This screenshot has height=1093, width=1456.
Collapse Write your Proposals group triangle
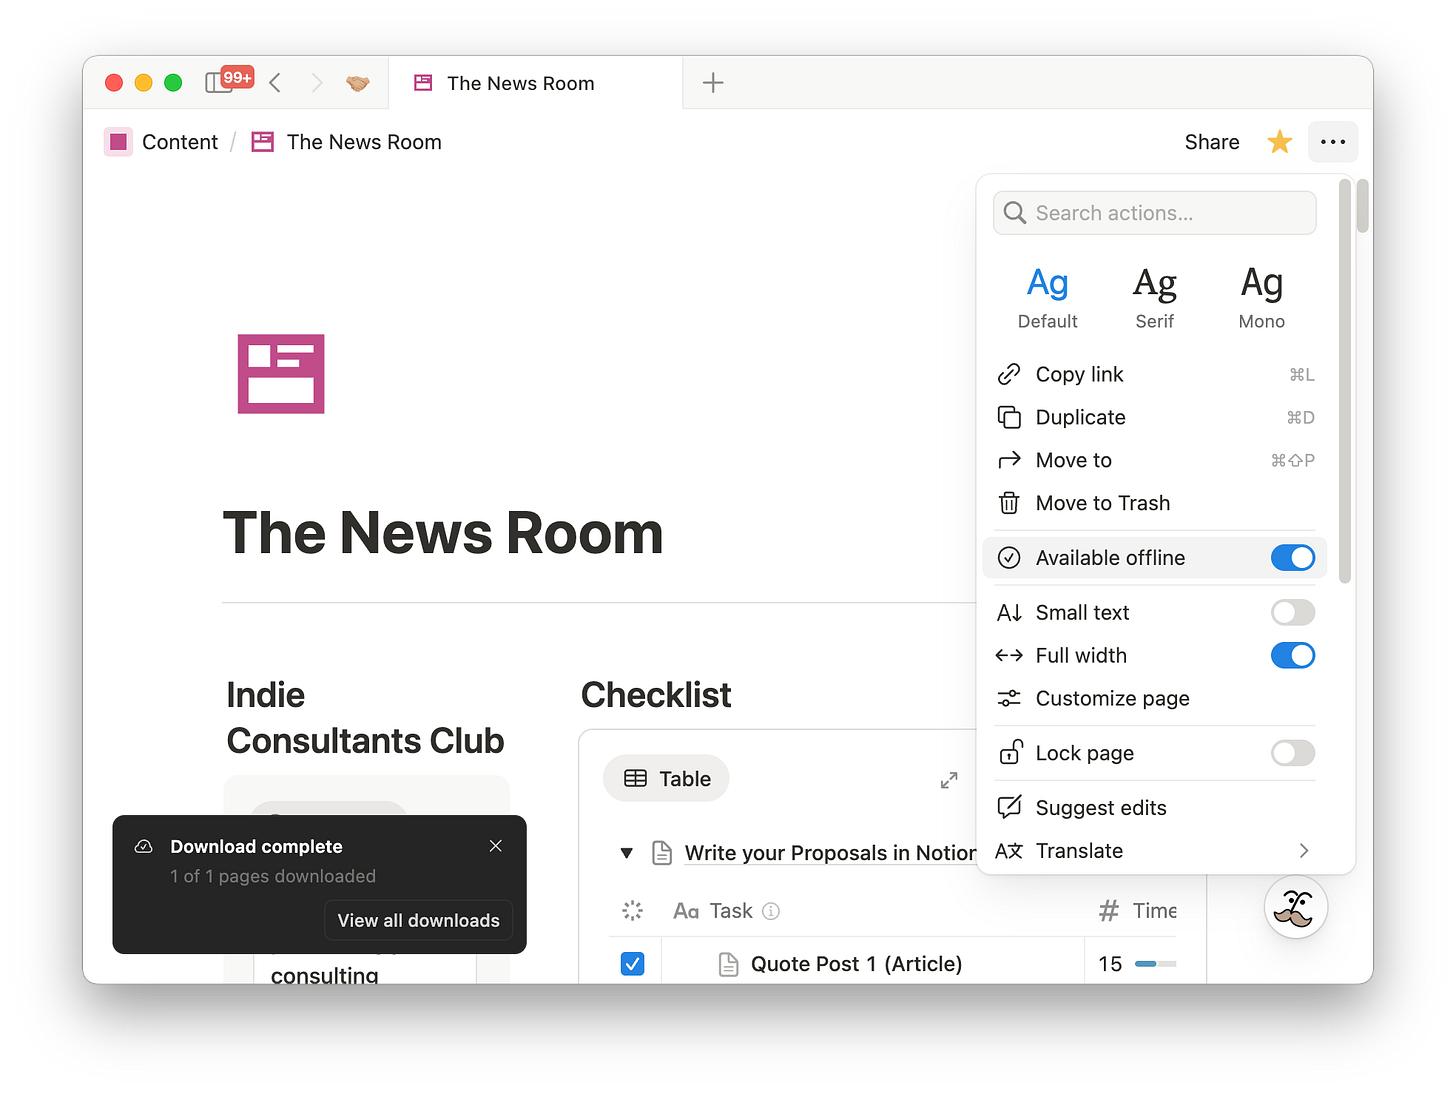coord(627,853)
